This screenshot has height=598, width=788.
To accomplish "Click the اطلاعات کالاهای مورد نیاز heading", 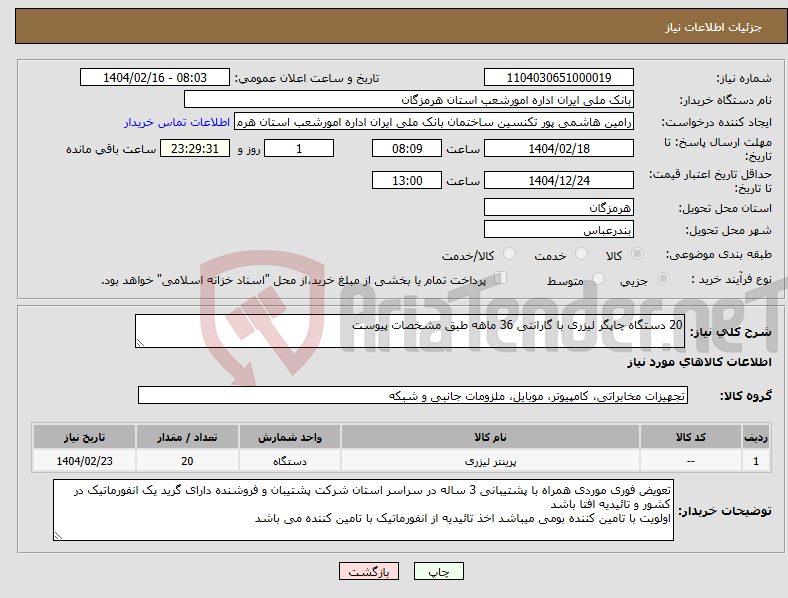I will pos(699,362).
